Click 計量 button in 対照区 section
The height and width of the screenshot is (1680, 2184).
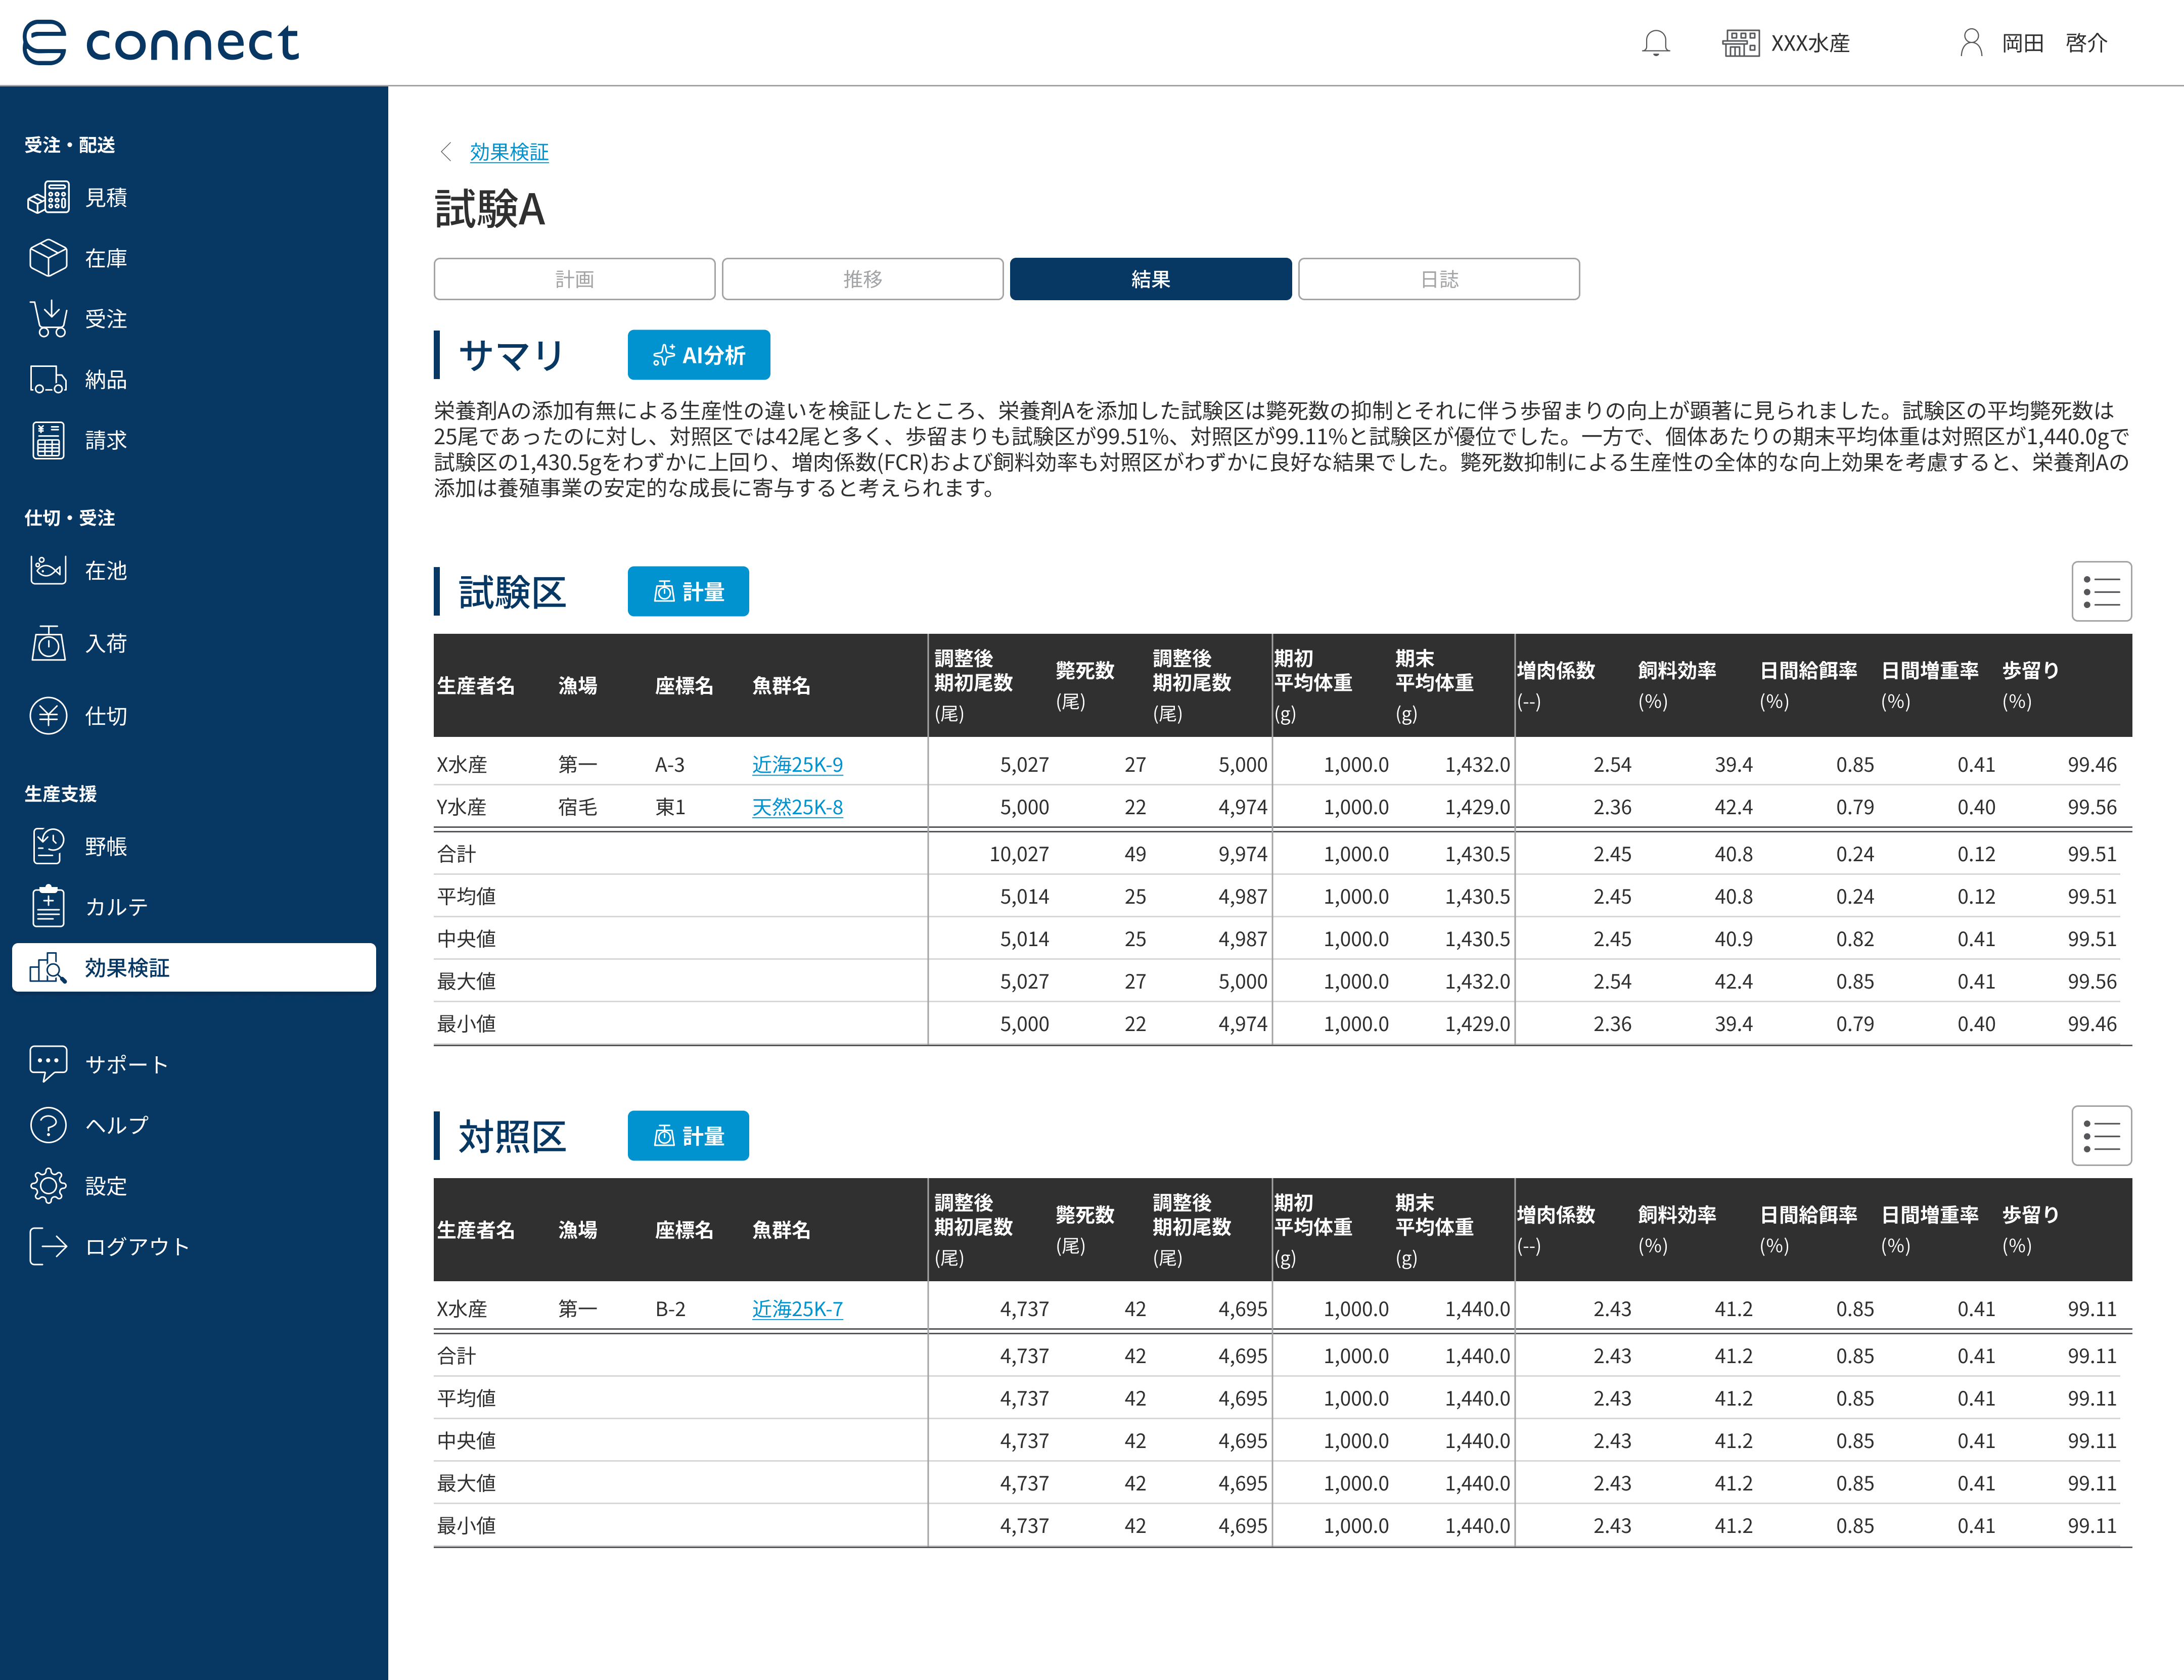coord(688,1136)
